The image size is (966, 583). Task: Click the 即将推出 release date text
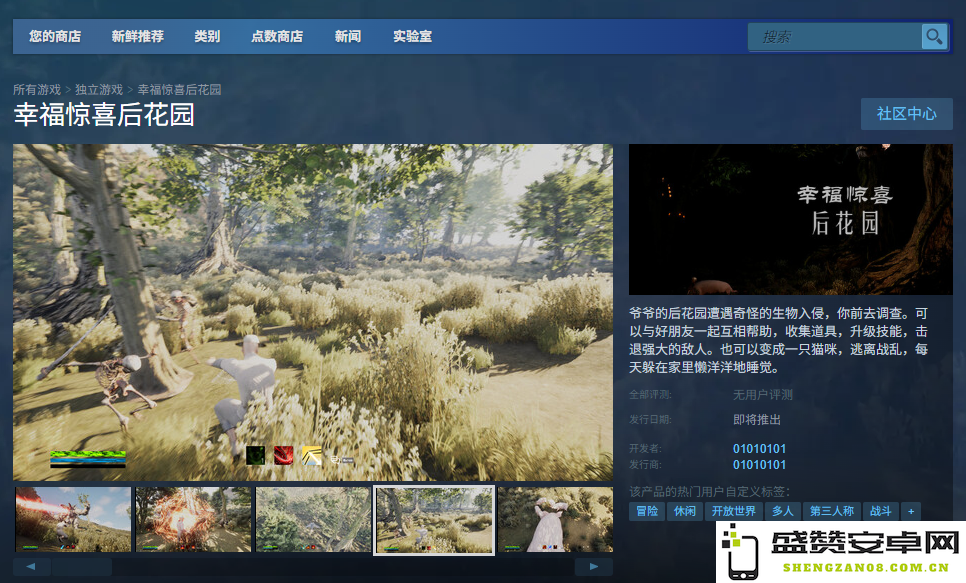pos(757,420)
